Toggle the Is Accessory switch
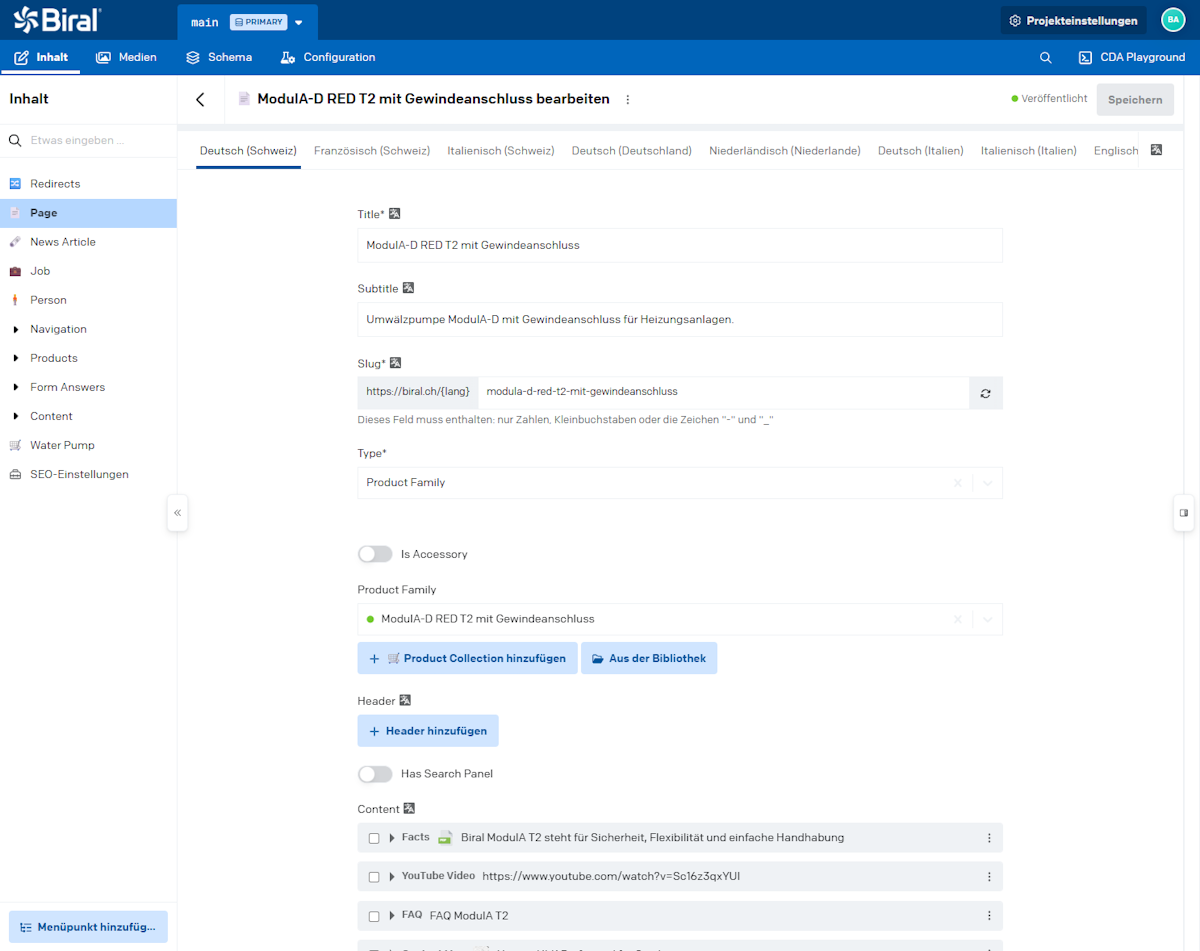The width and height of the screenshot is (1200, 951). 375,554
